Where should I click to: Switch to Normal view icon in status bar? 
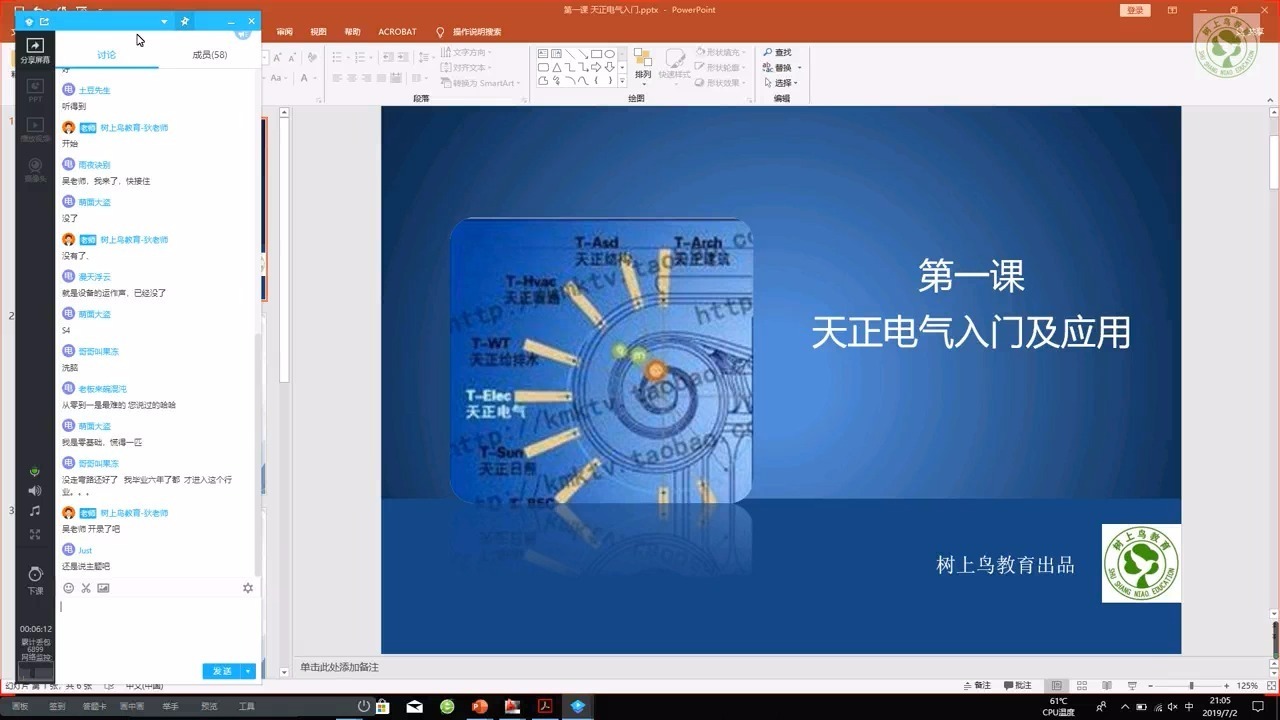(1057, 686)
